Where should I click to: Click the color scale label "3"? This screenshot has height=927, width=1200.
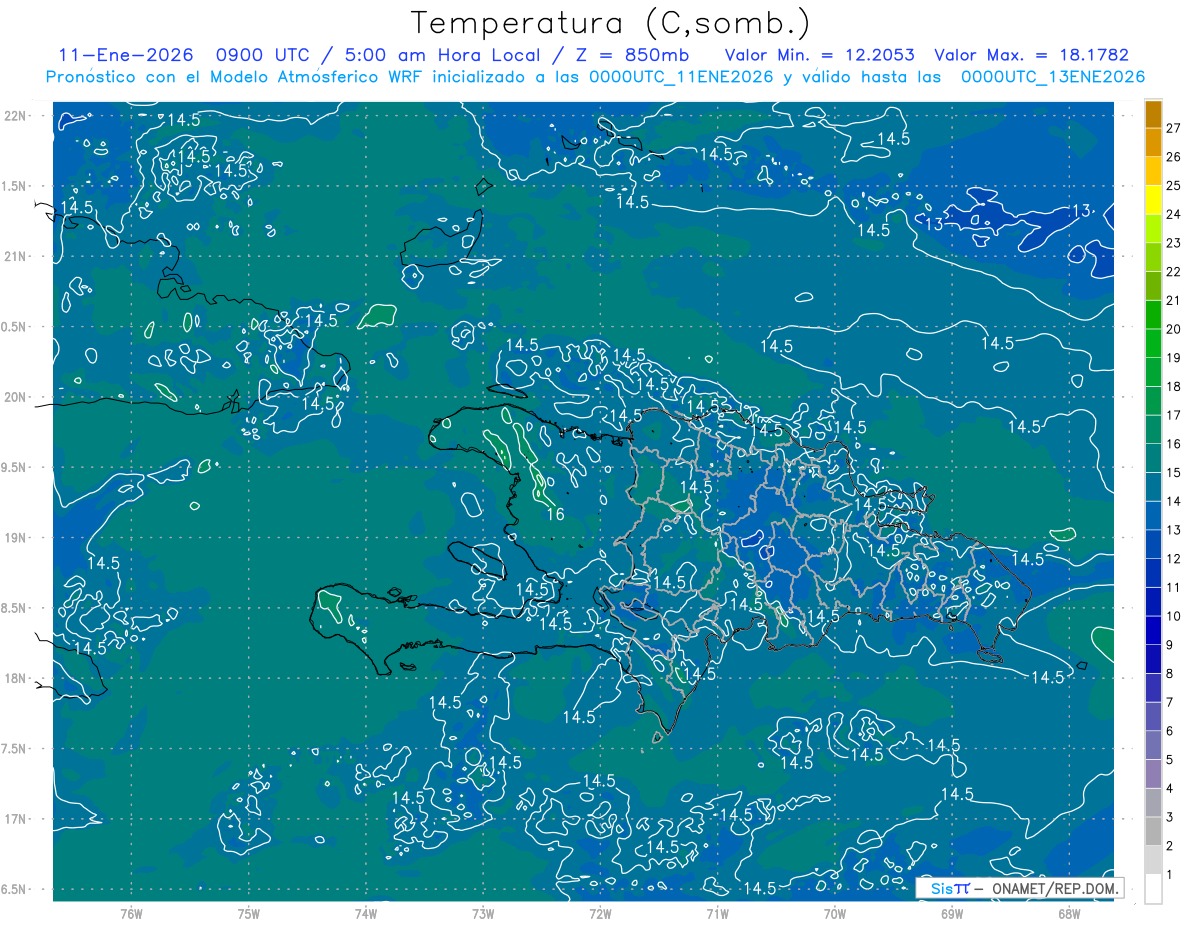tap(1170, 817)
